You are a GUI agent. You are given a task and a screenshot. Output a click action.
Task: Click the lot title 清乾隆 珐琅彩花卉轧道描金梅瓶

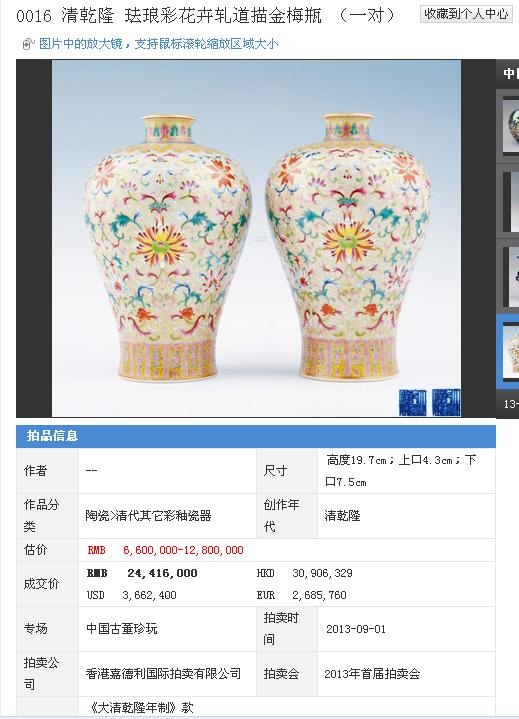pos(192,16)
